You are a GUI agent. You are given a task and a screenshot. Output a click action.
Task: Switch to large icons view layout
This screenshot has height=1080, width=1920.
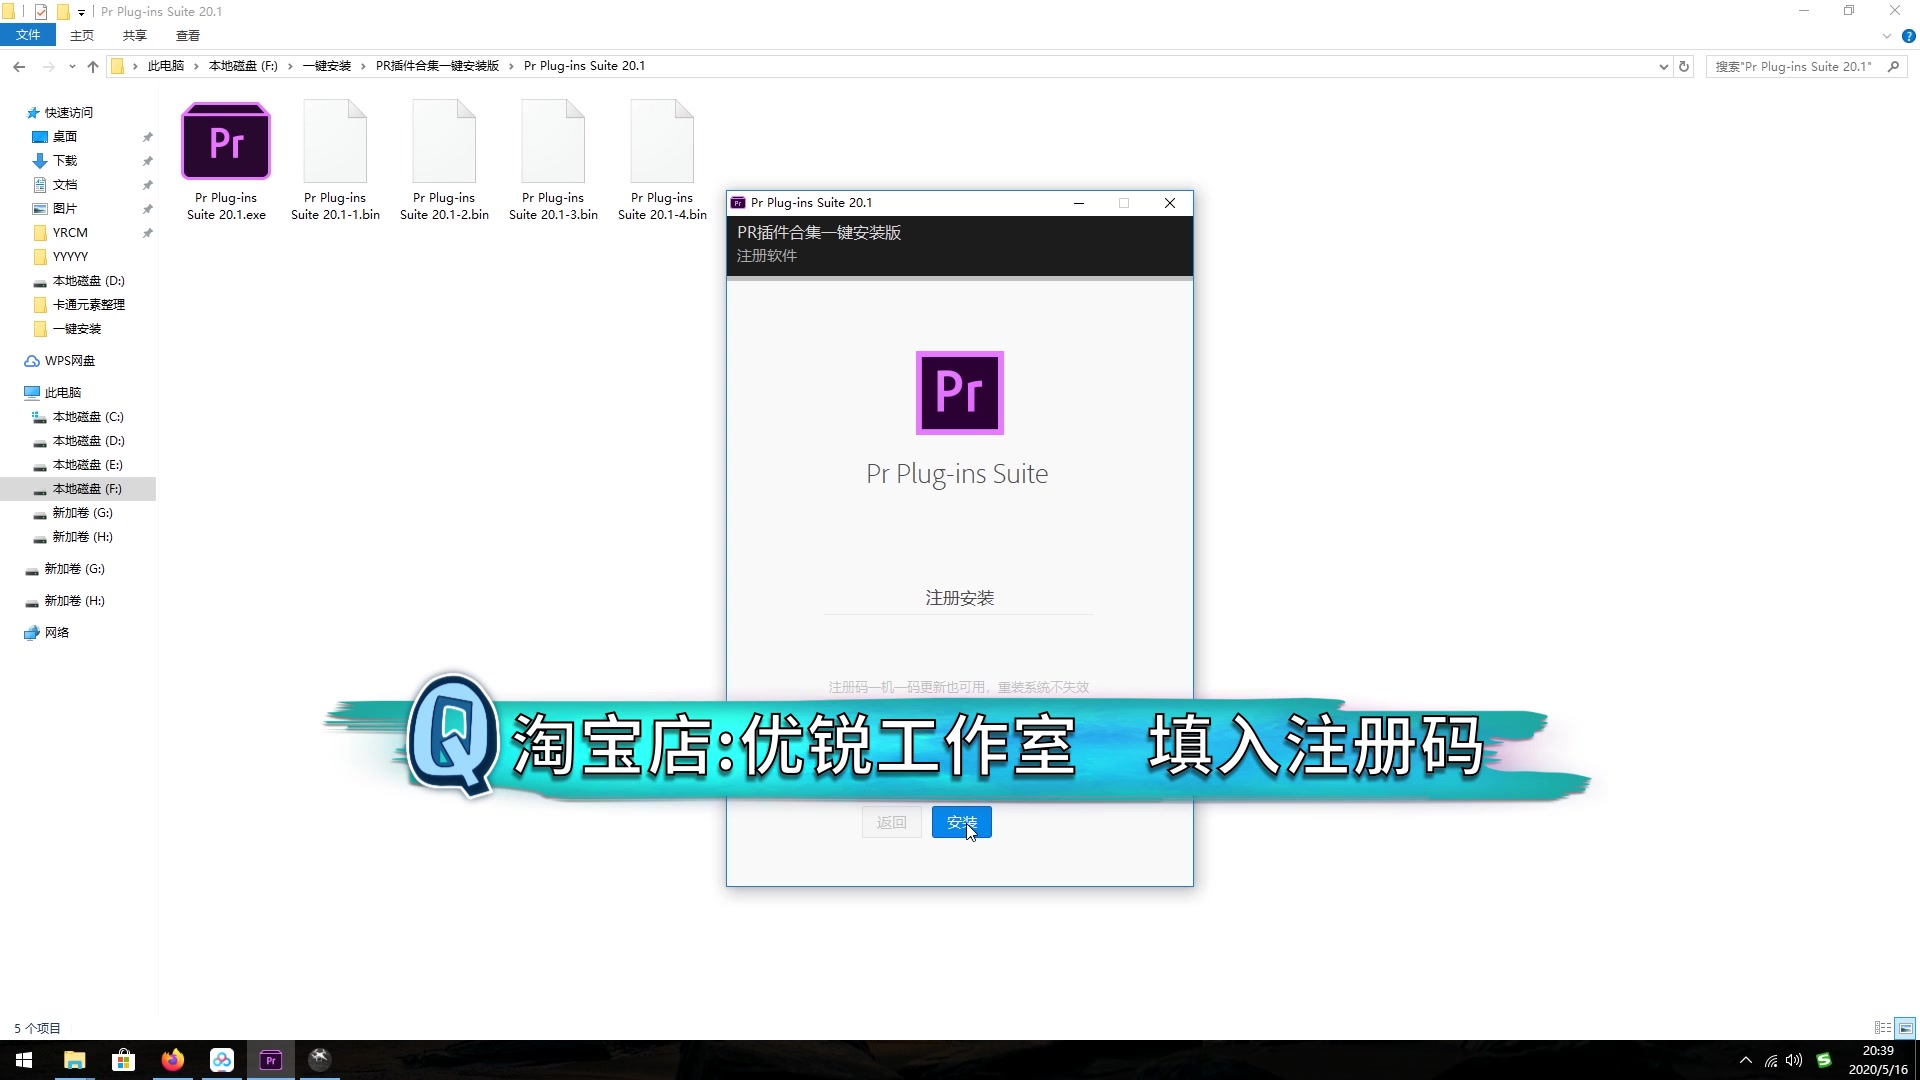[x=1905, y=1027]
